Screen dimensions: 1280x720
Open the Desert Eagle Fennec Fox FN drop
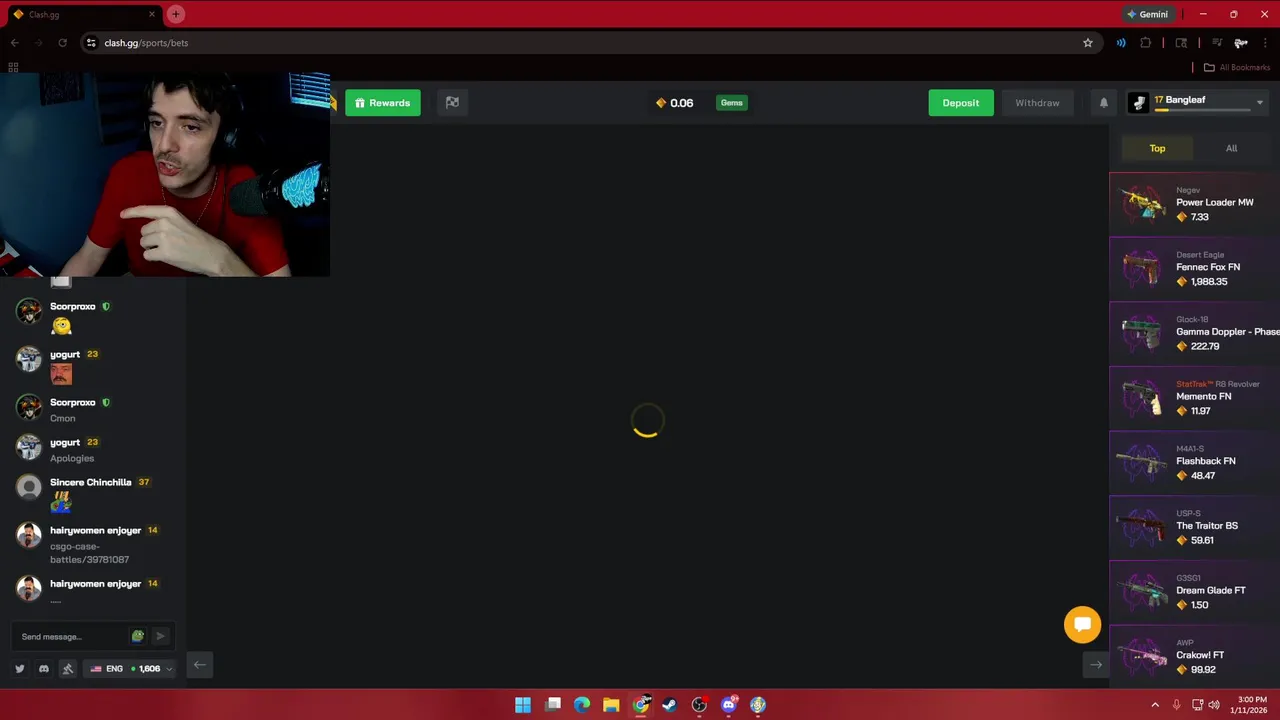[x=1195, y=269]
